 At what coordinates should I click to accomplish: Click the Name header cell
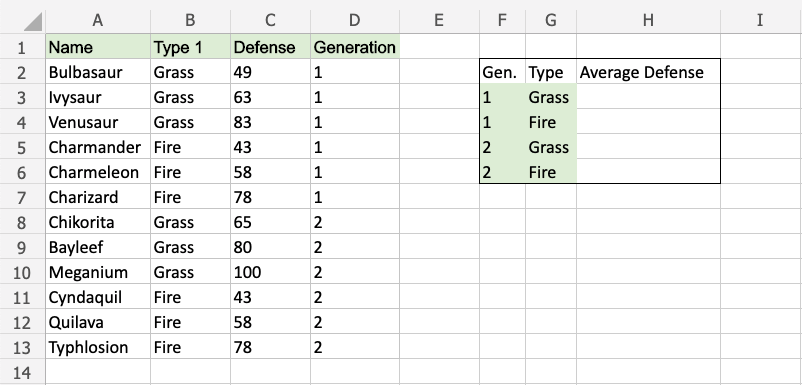pos(98,47)
